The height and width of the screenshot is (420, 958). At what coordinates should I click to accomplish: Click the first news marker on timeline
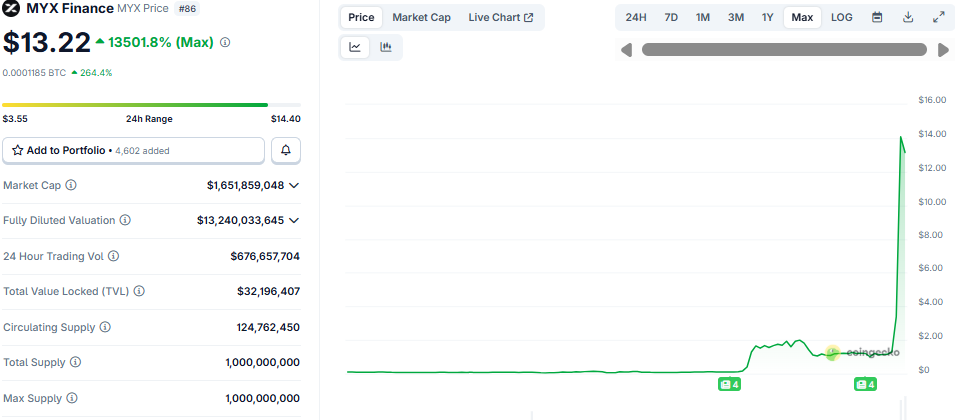[x=729, y=384]
